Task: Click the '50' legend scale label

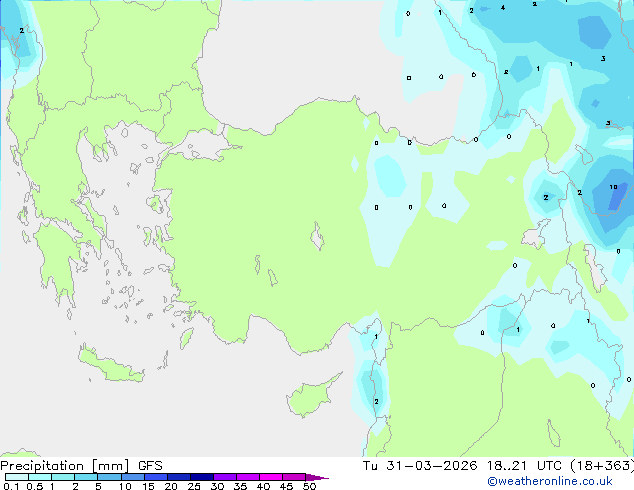Action: (x=309, y=486)
